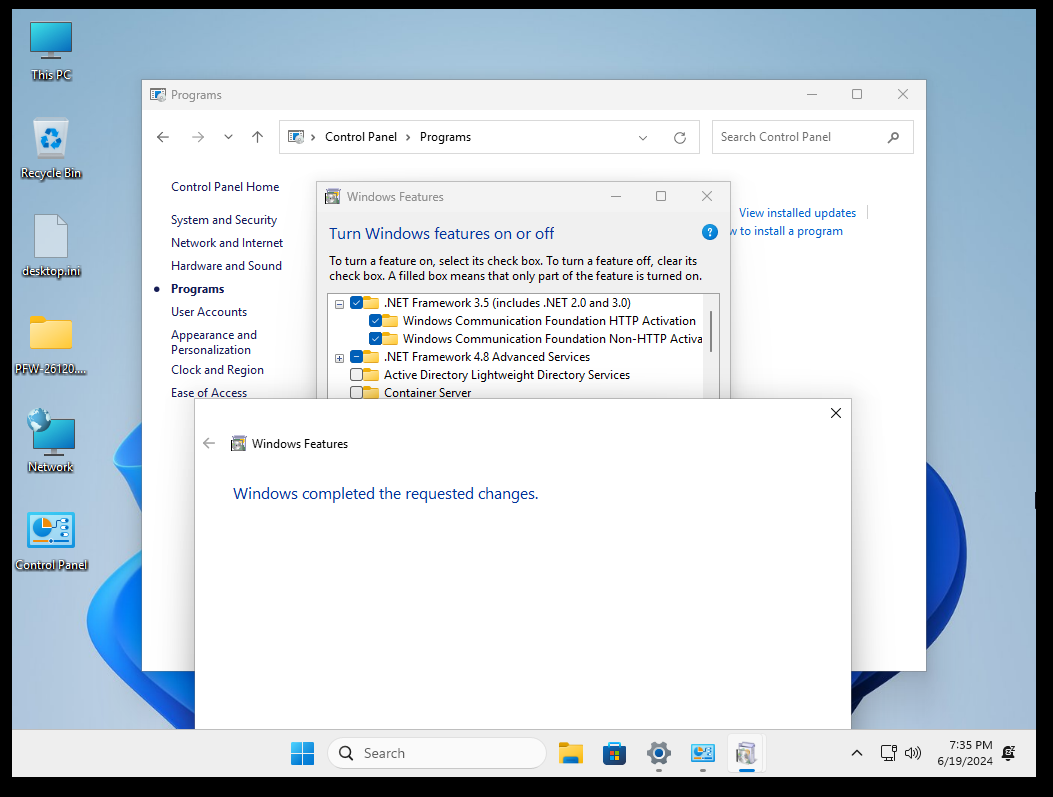The width and height of the screenshot is (1053, 797).
Task: Select the Control Panel desktop shortcut
Action: [51, 540]
